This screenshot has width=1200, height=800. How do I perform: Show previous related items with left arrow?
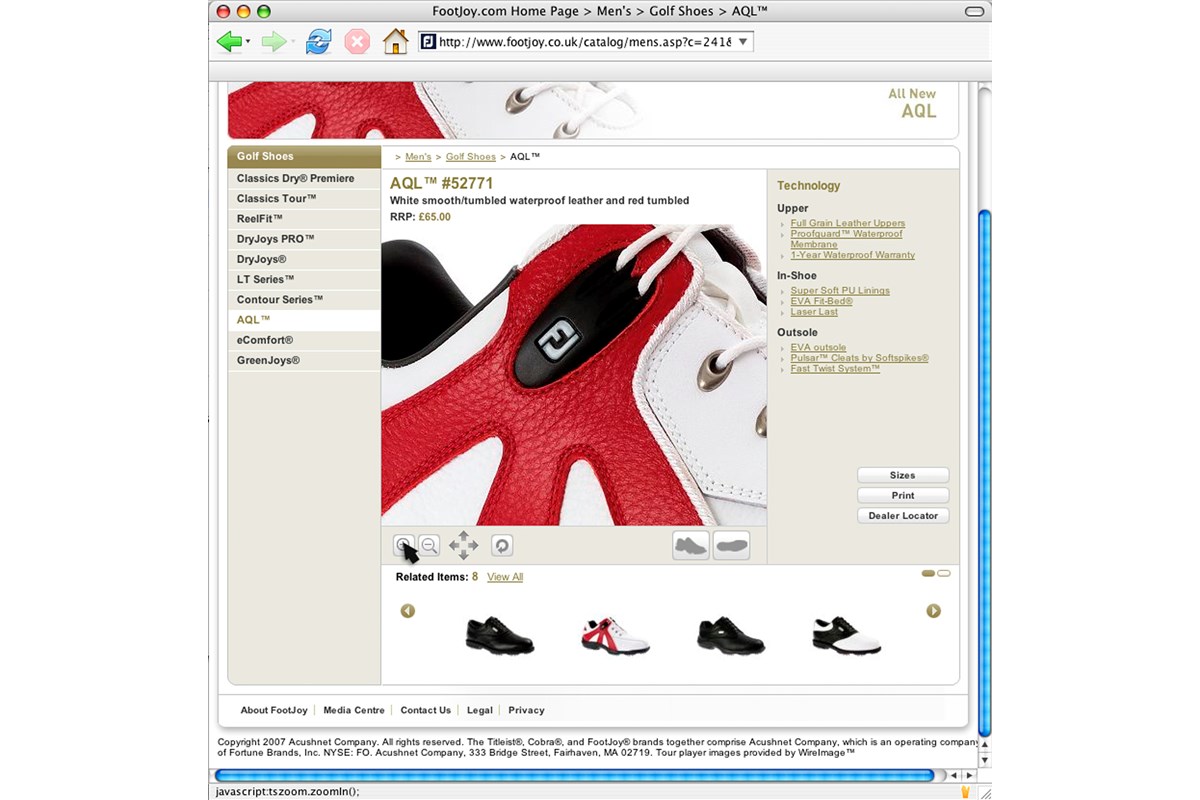(408, 611)
